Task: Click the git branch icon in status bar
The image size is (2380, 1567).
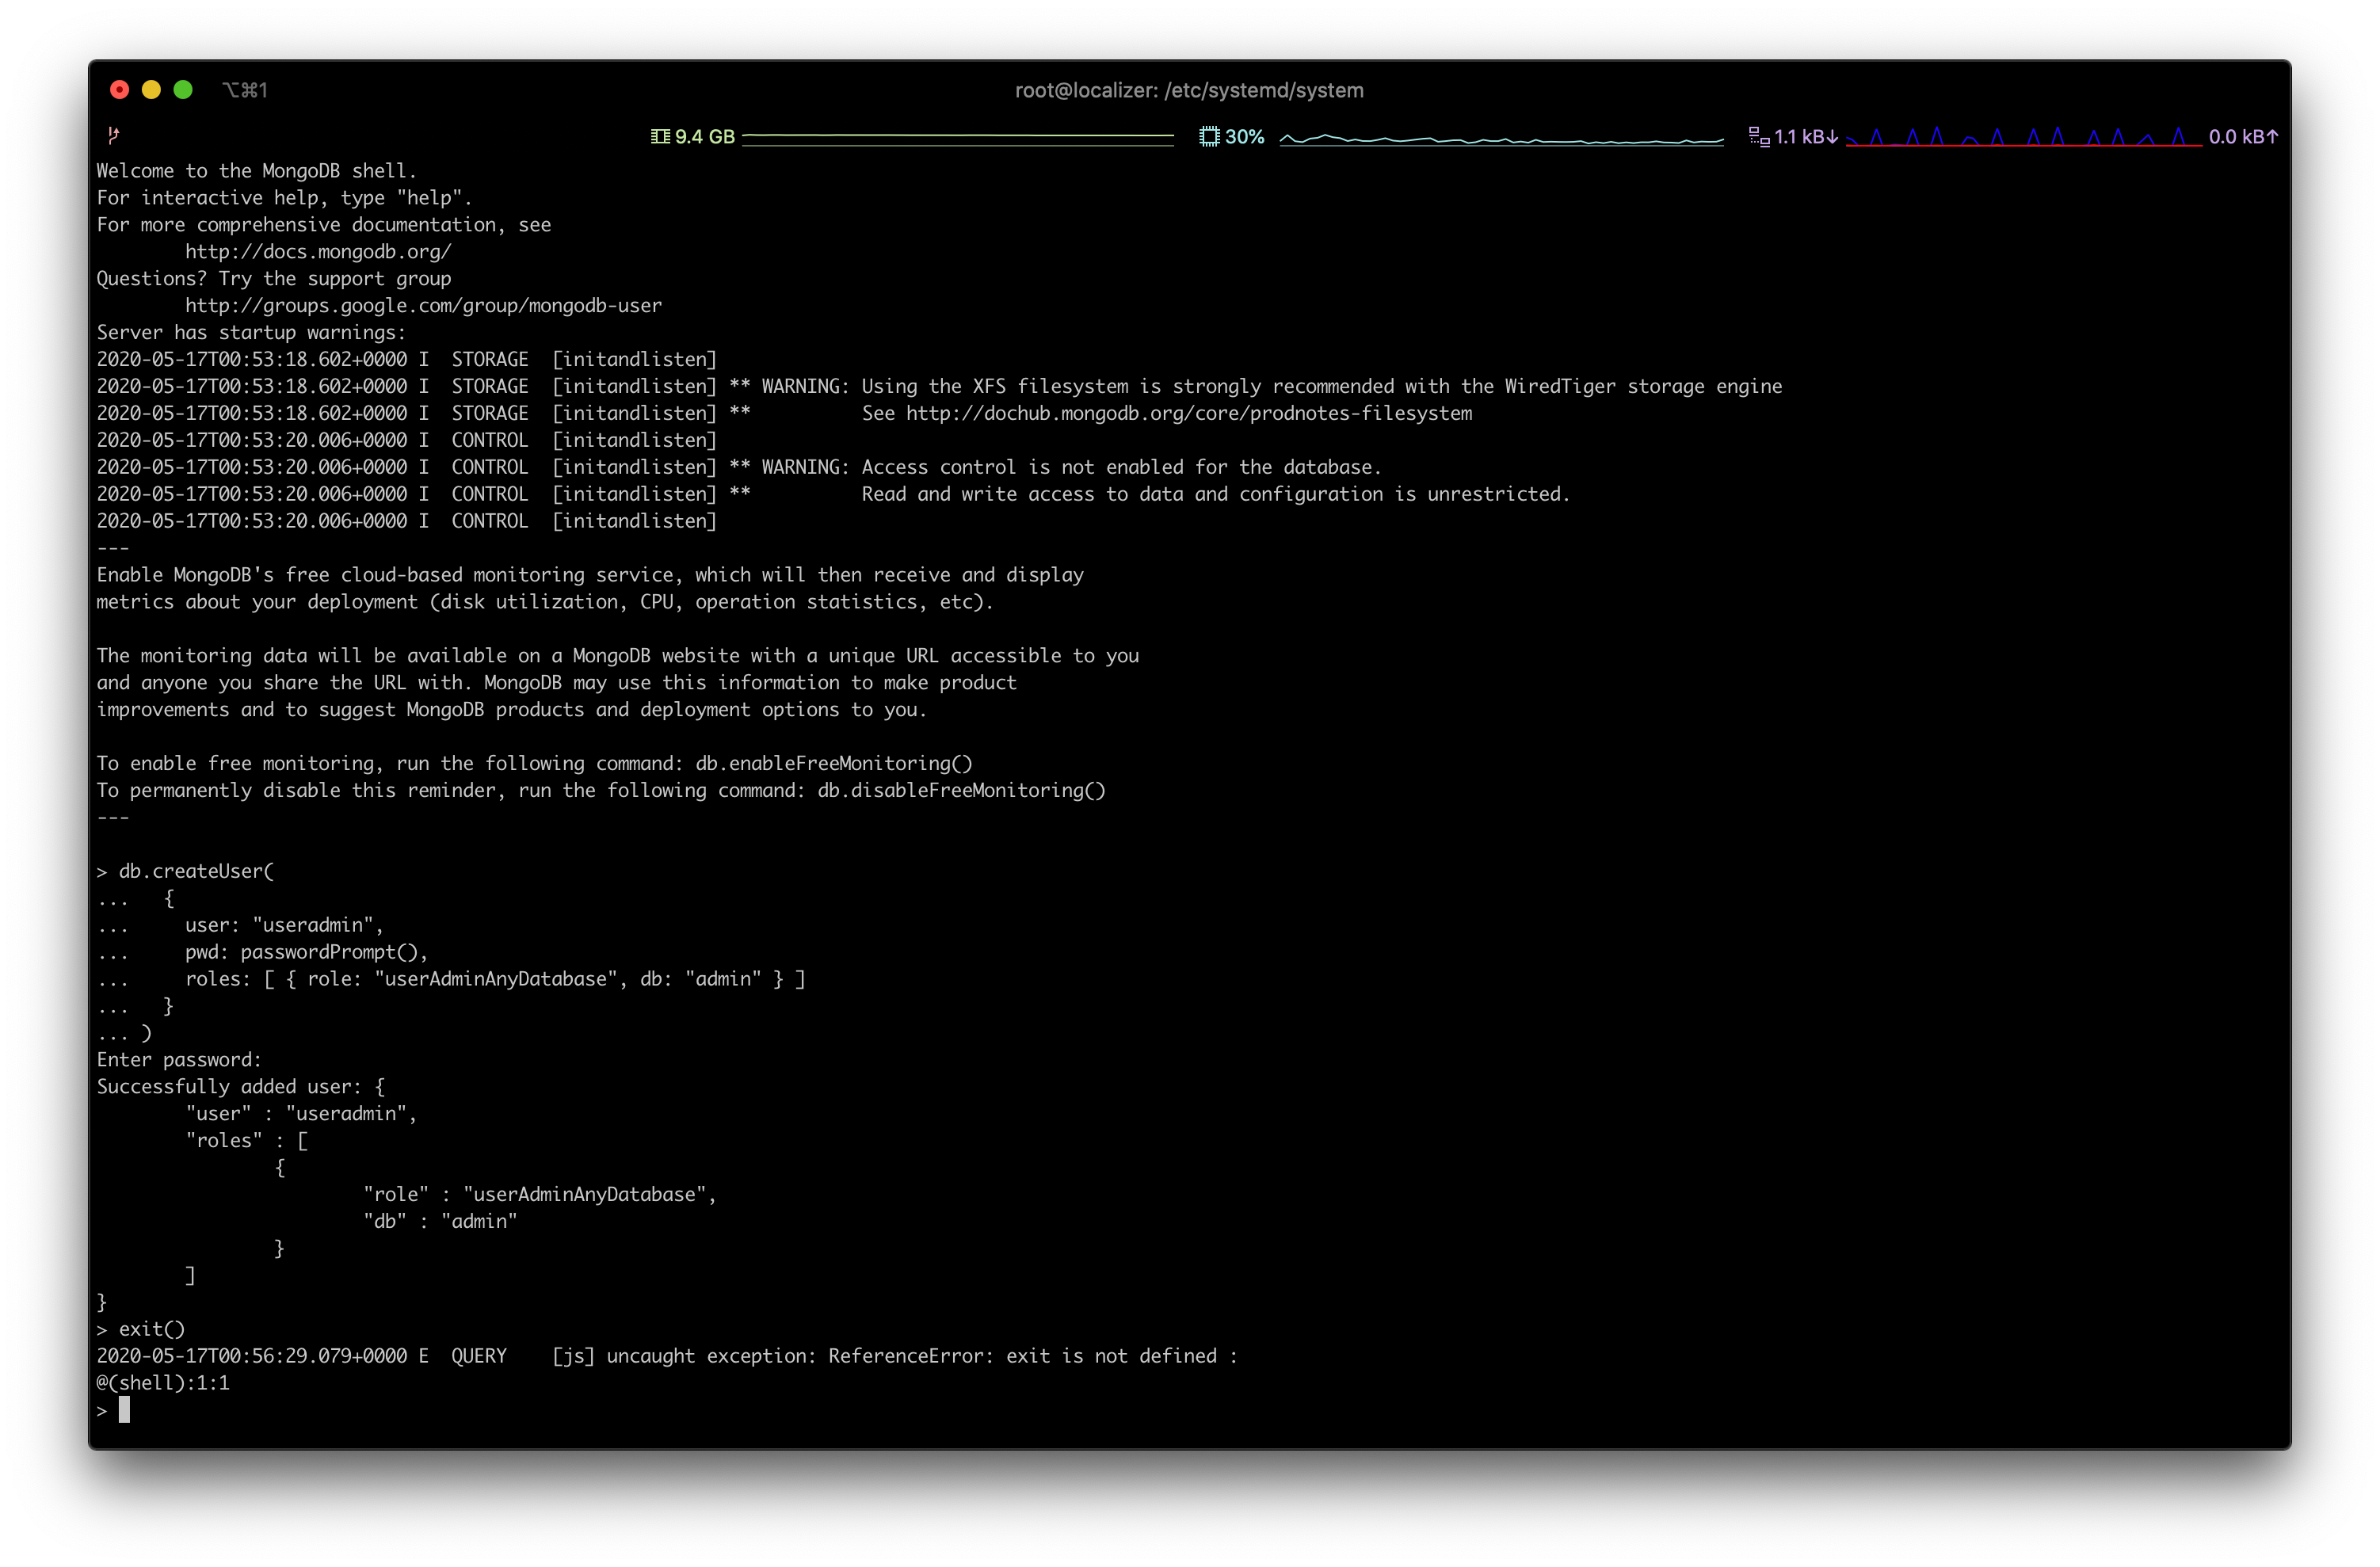Action: [113, 135]
